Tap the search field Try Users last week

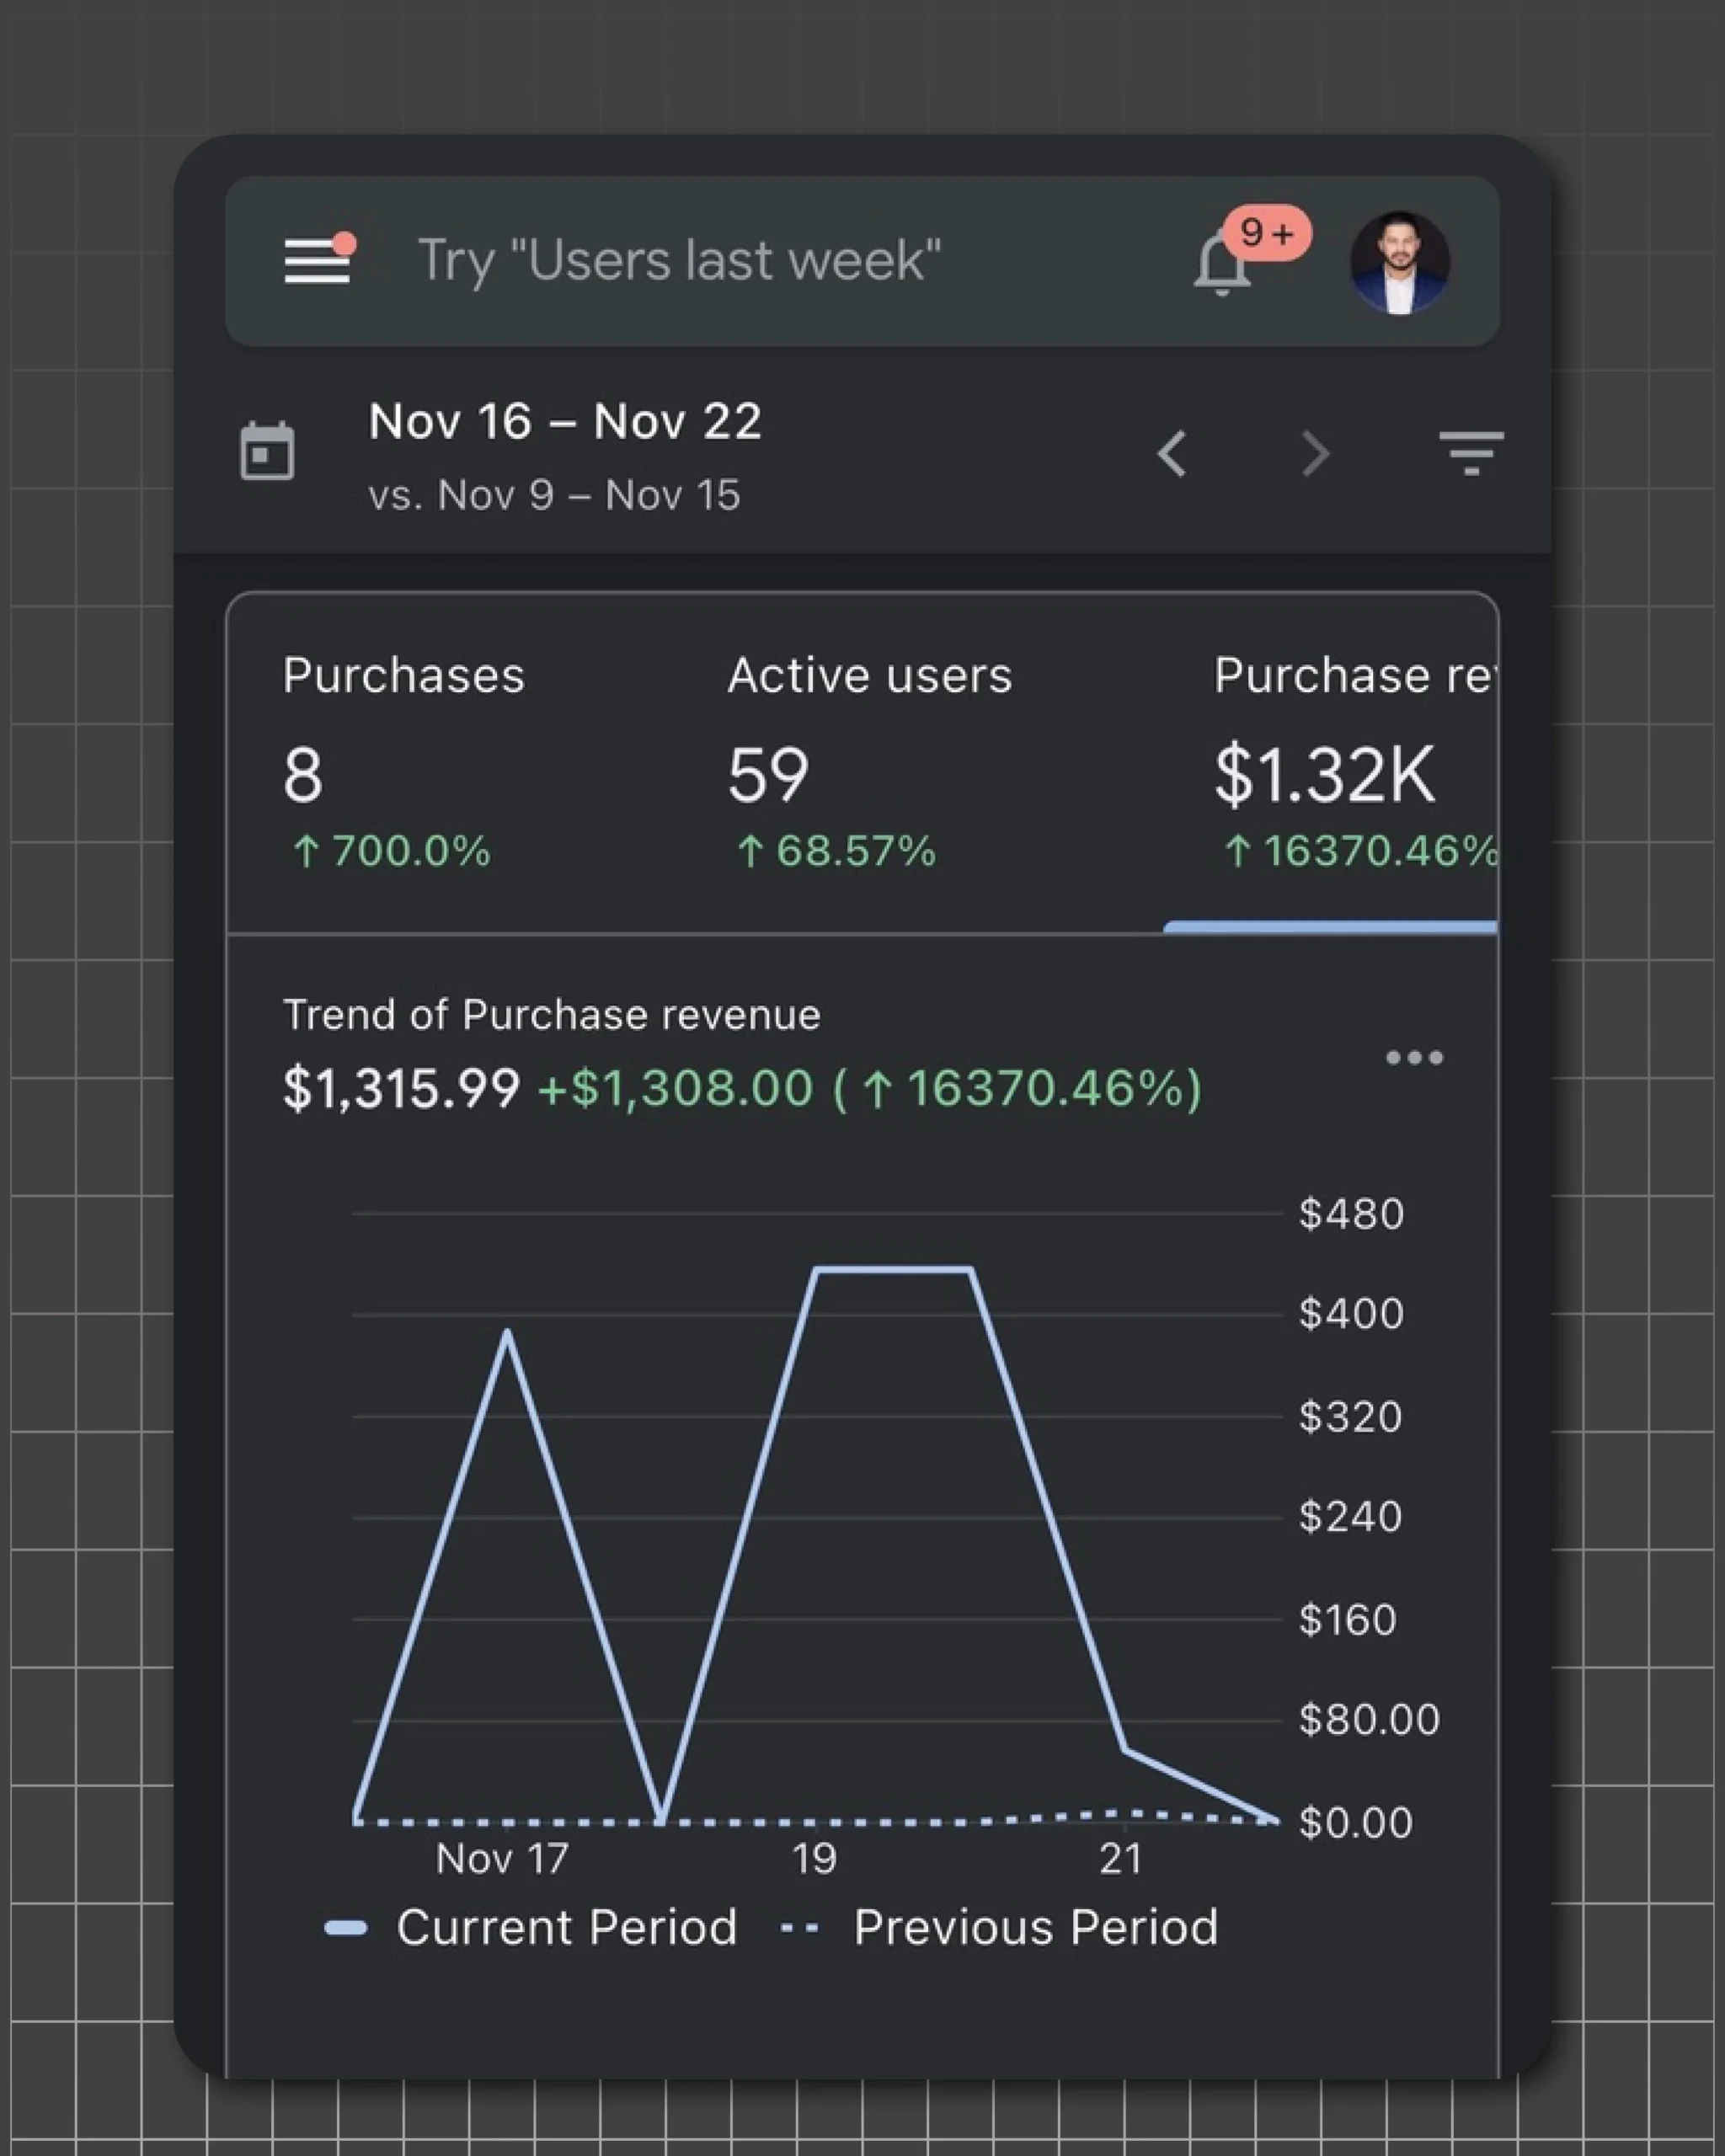[680, 260]
